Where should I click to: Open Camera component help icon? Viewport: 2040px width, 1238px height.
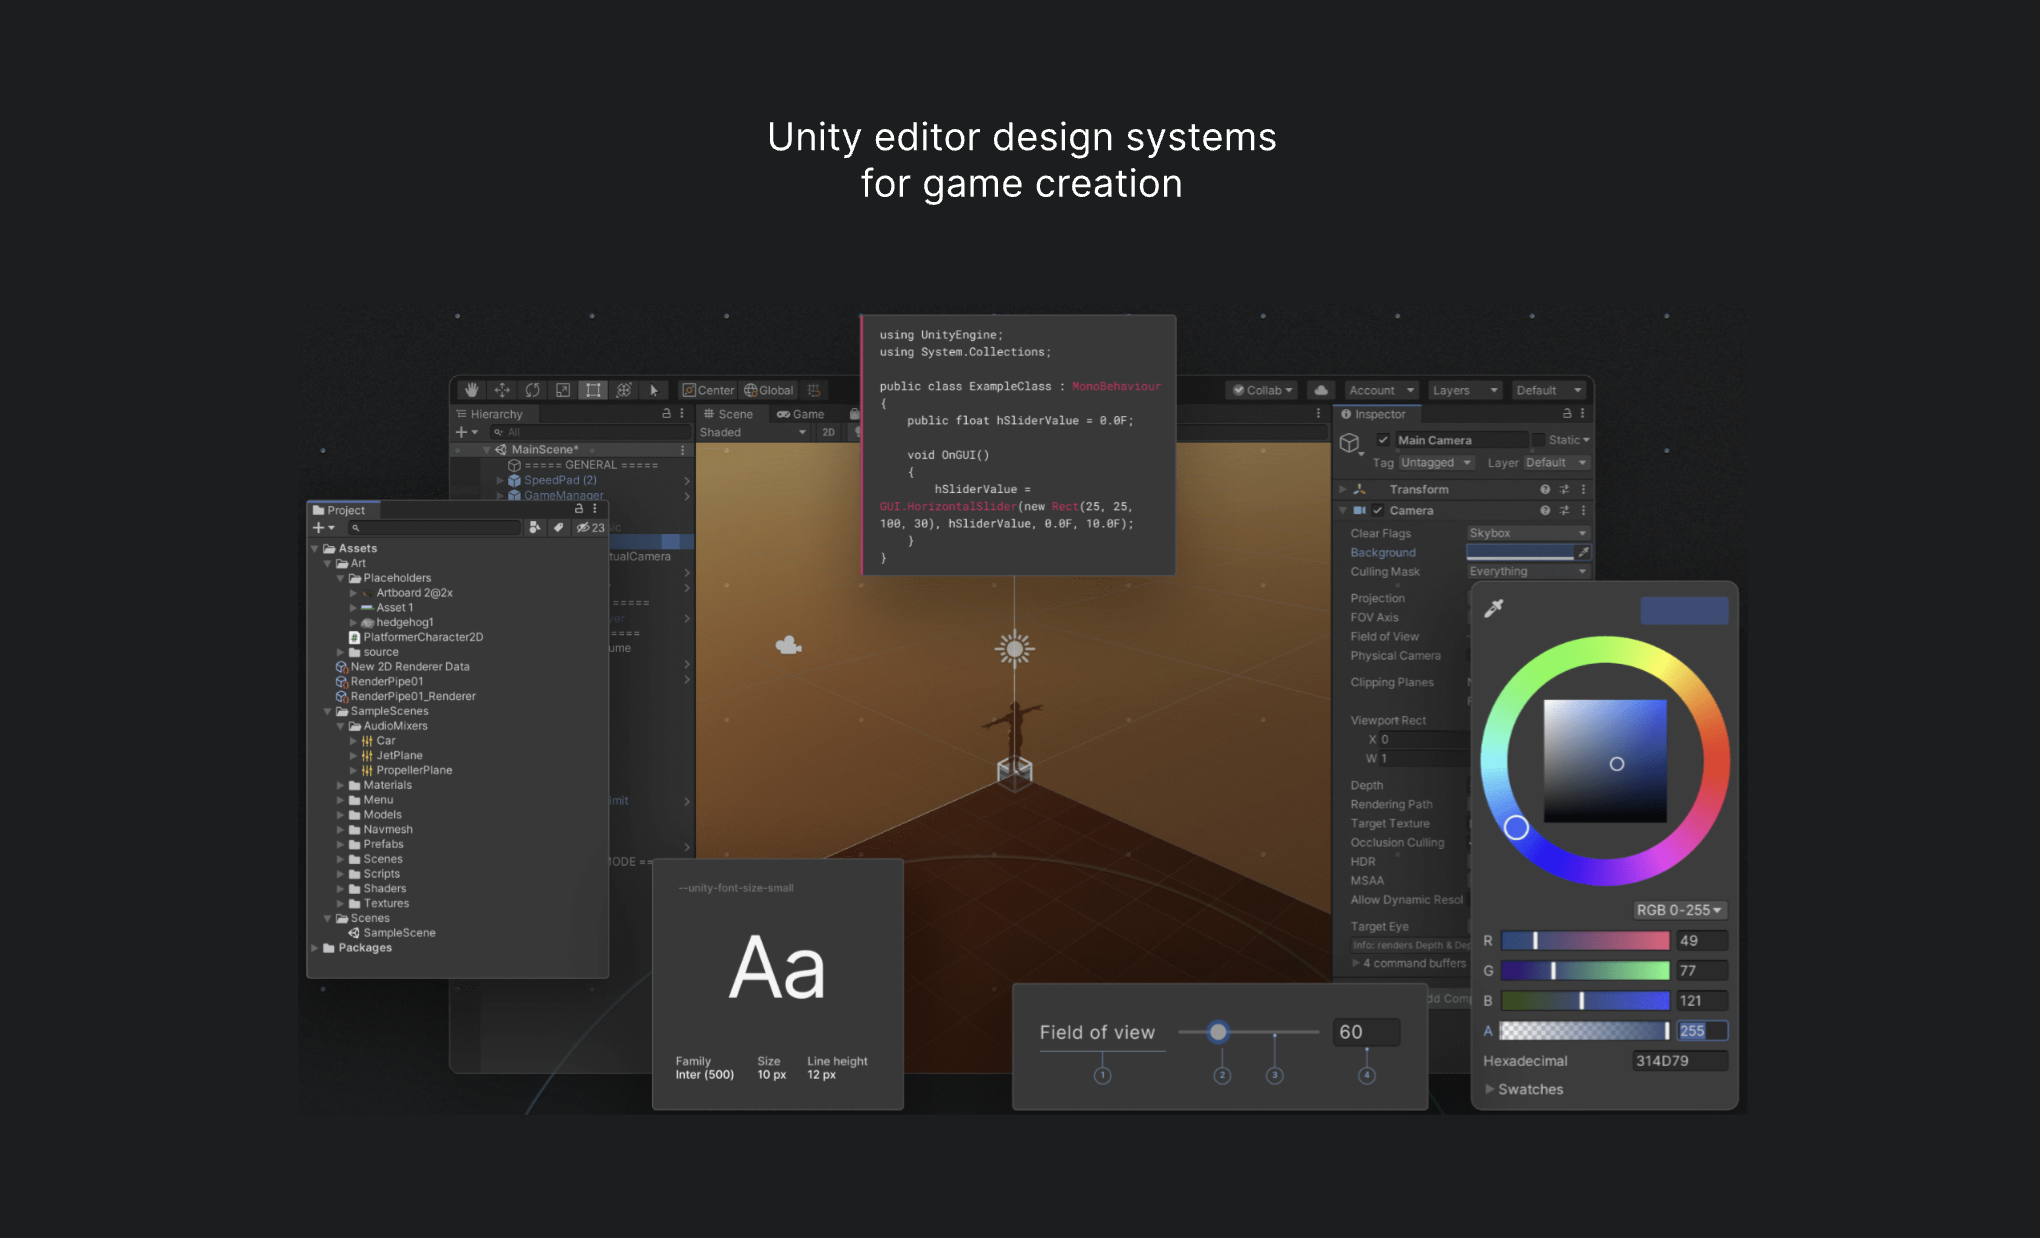coord(1545,510)
